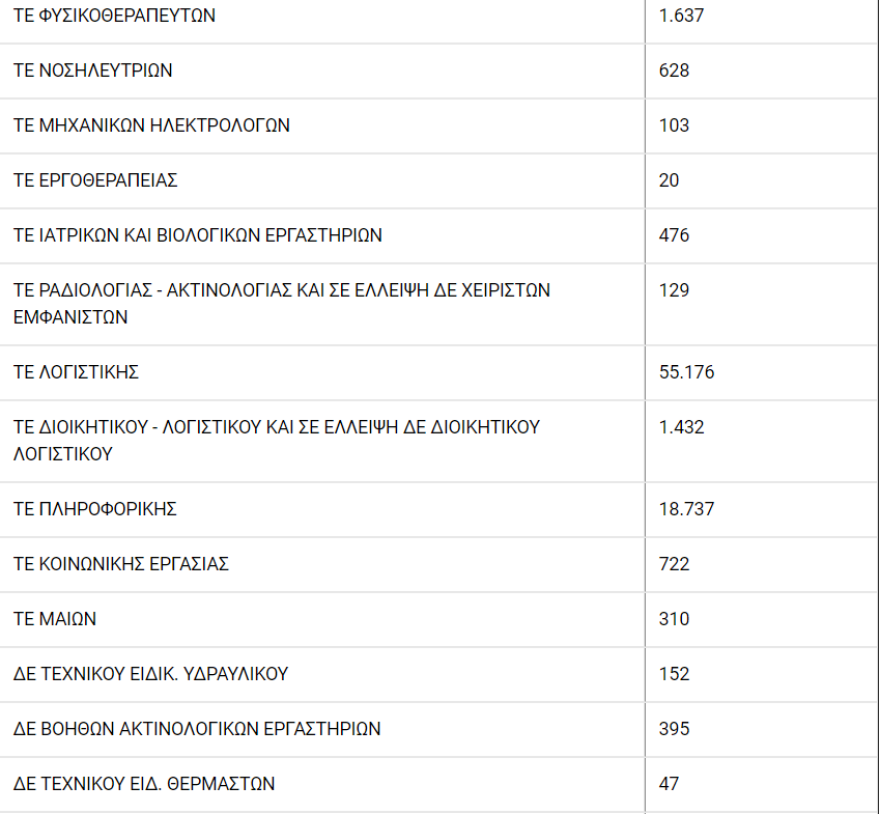The width and height of the screenshot is (880, 814).
Task: Select the value 18.737 cell
Action: [687, 510]
